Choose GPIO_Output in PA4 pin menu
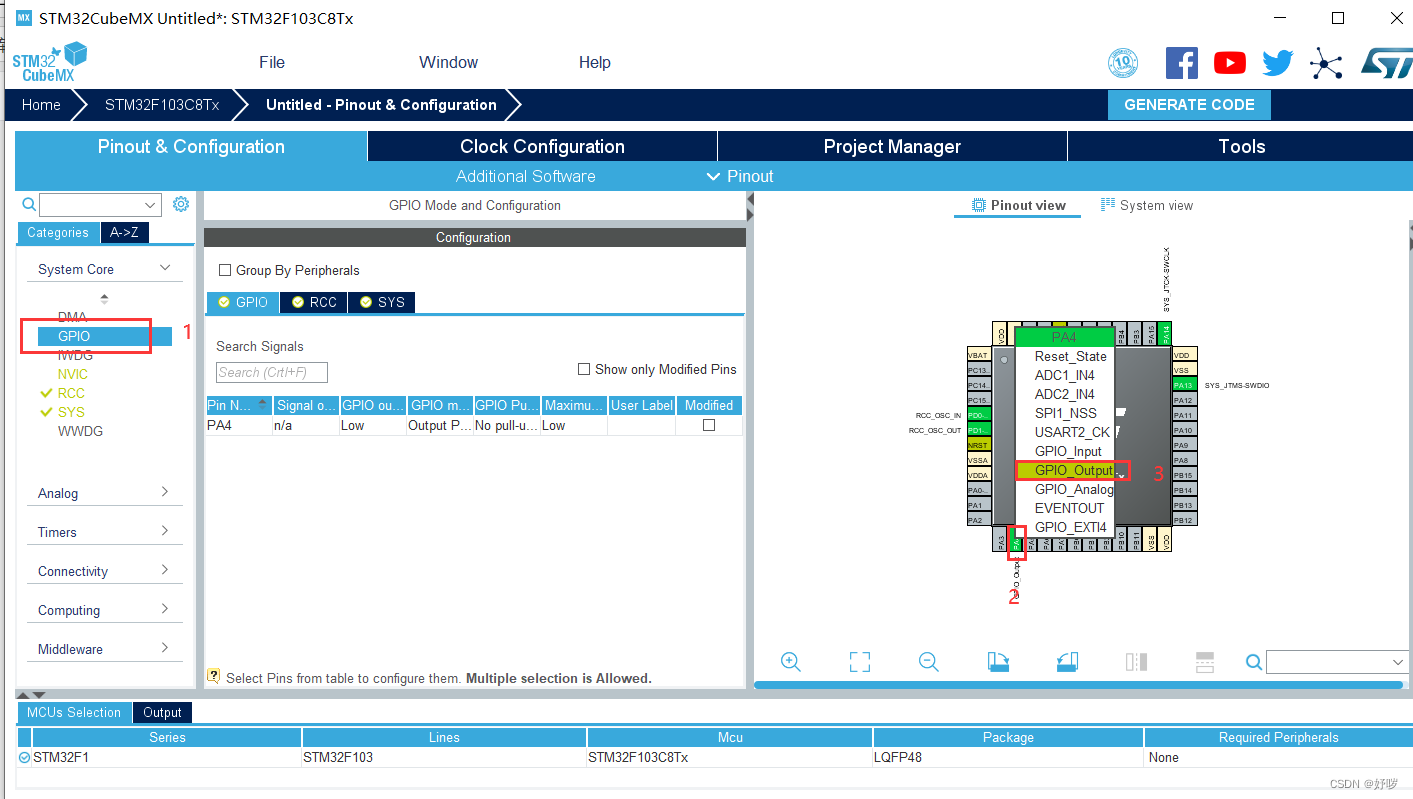This screenshot has height=799, width=1413. click(1073, 470)
